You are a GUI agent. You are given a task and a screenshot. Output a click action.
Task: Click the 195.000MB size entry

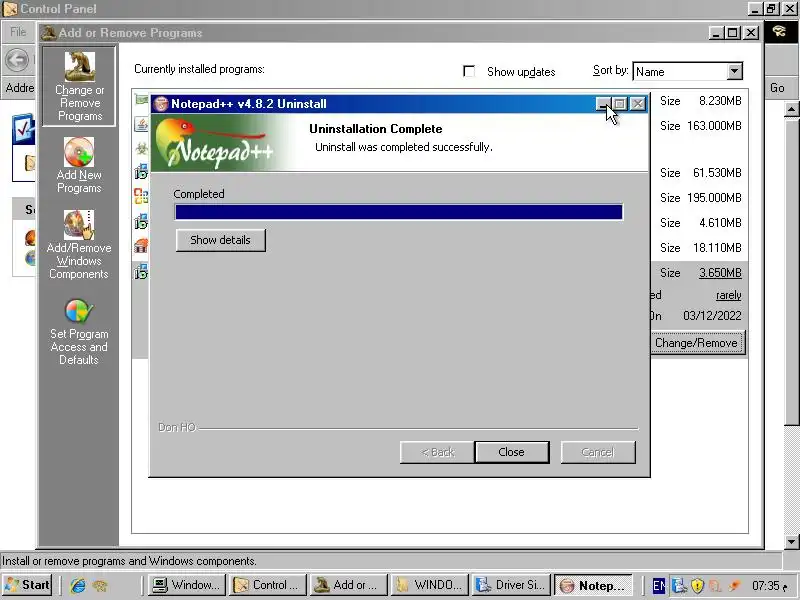coord(714,197)
